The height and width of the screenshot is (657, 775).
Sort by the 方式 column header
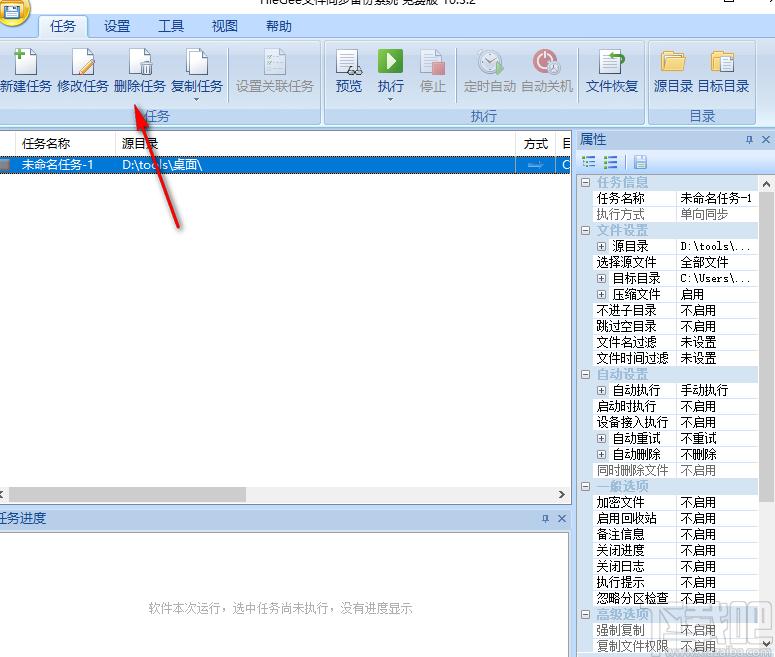coord(536,144)
